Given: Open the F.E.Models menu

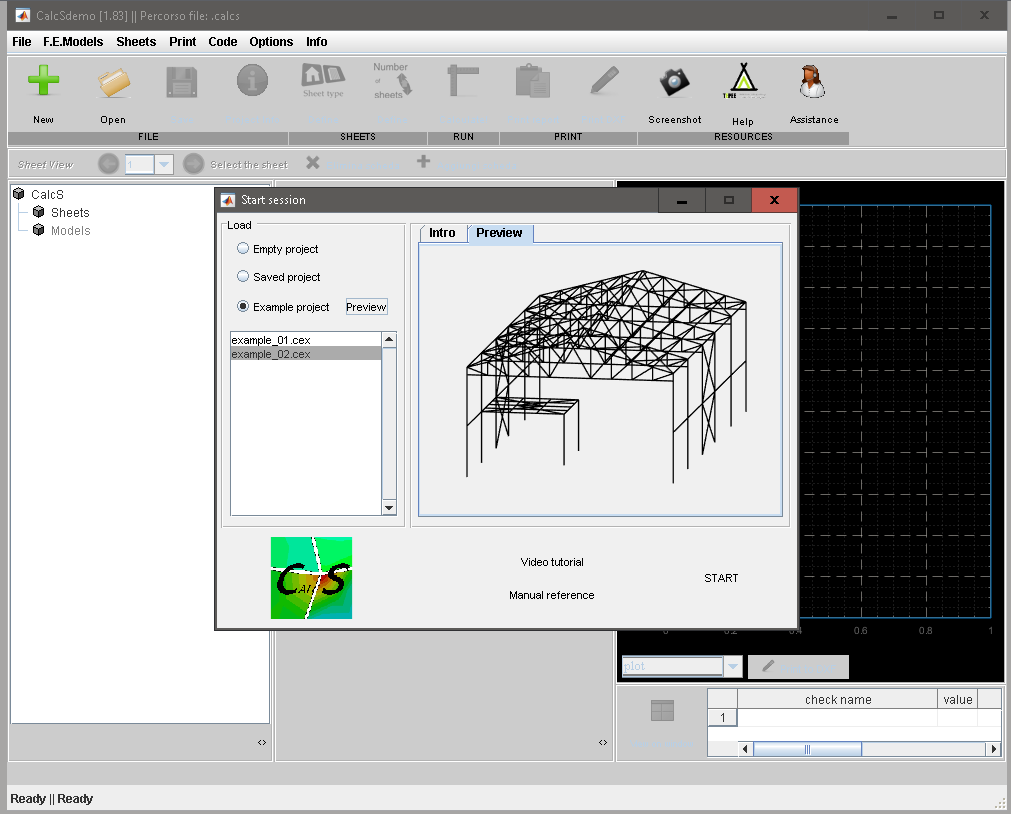Looking at the screenshot, I should tap(73, 42).
